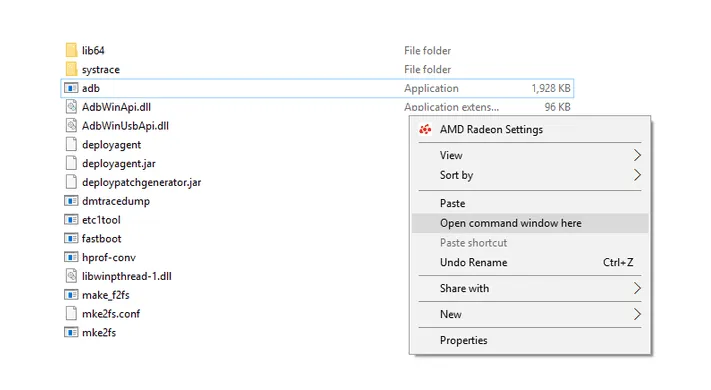Expand the Sort by submenu arrow

pos(637,175)
